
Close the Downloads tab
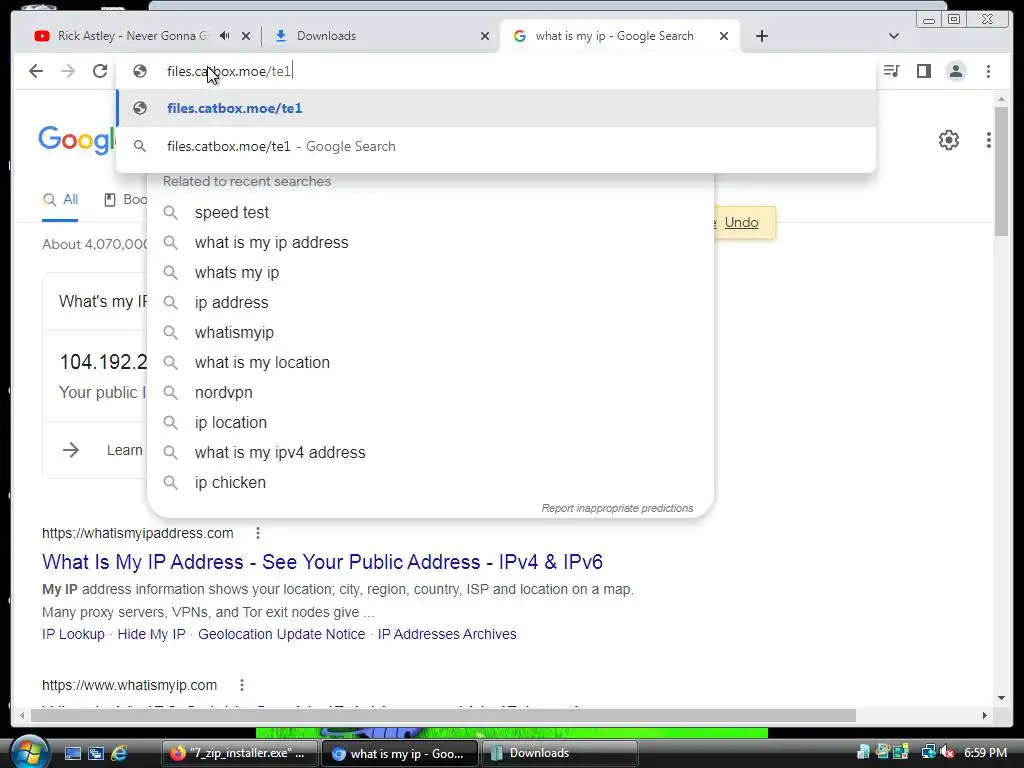[485, 36]
